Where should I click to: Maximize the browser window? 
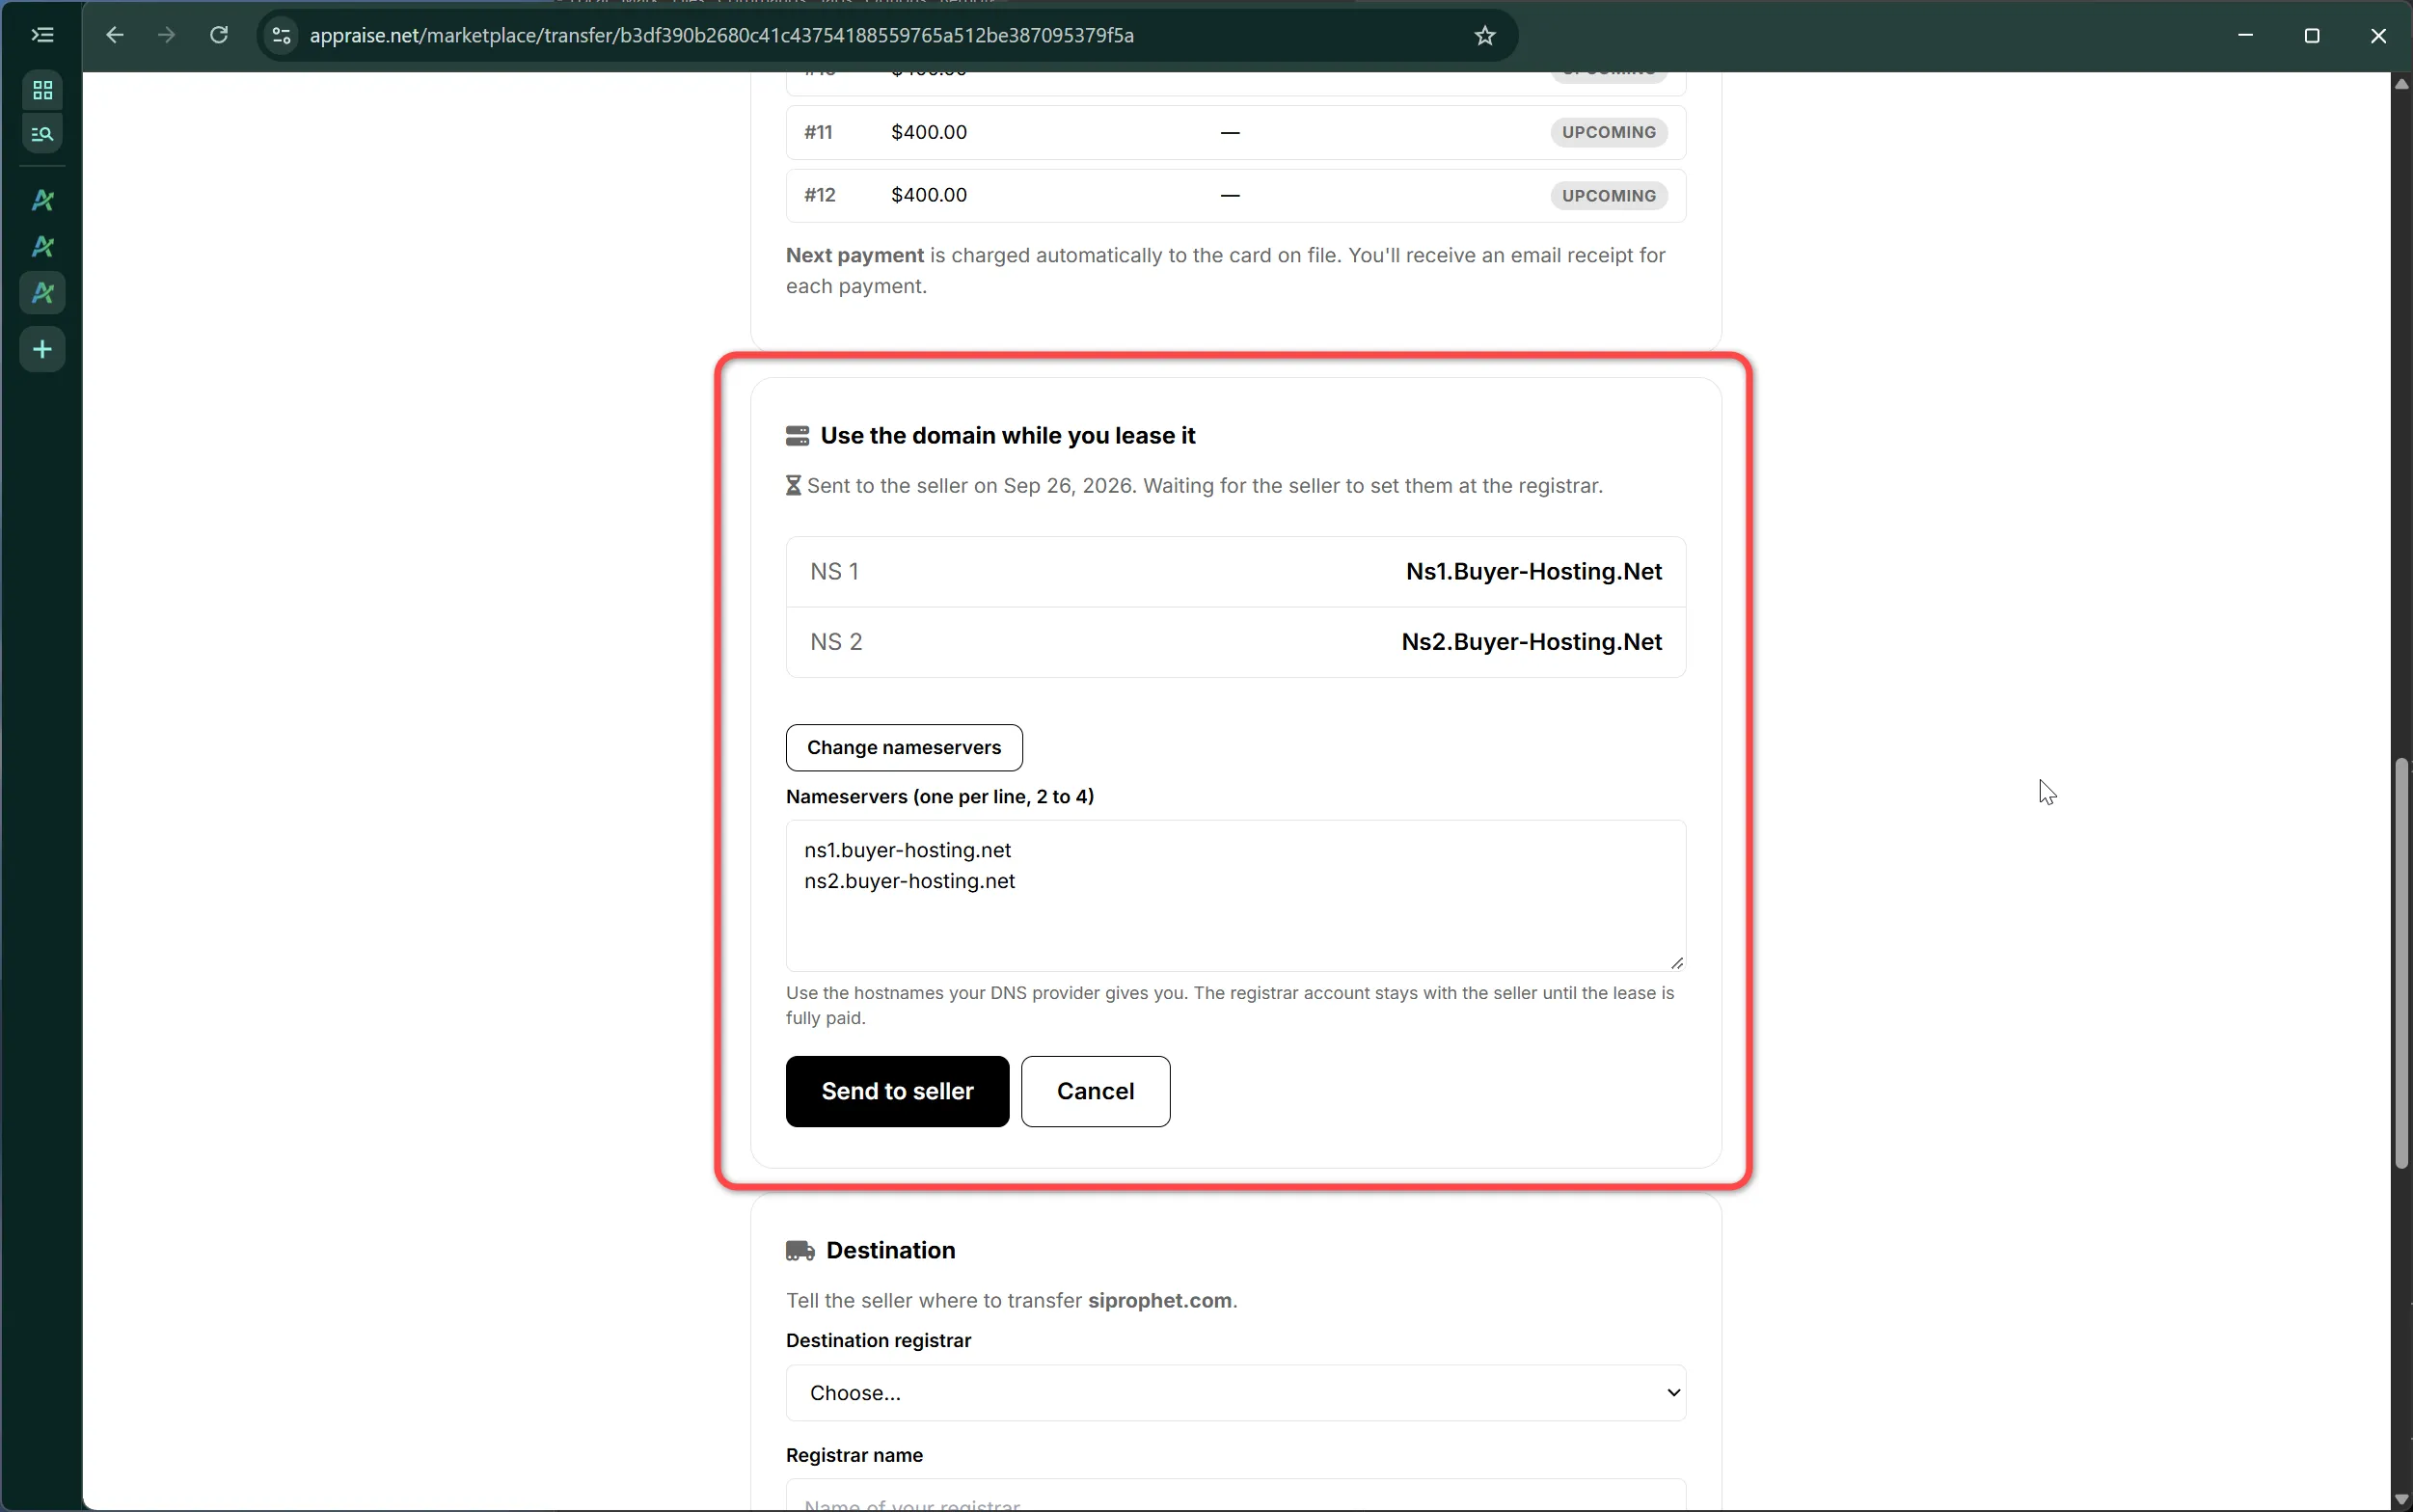(2311, 35)
